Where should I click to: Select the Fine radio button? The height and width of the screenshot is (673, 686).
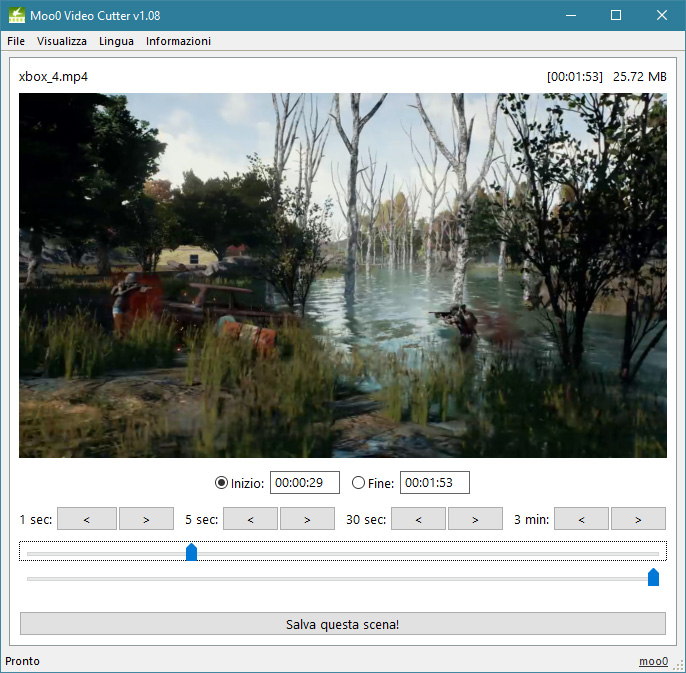(x=359, y=483)
